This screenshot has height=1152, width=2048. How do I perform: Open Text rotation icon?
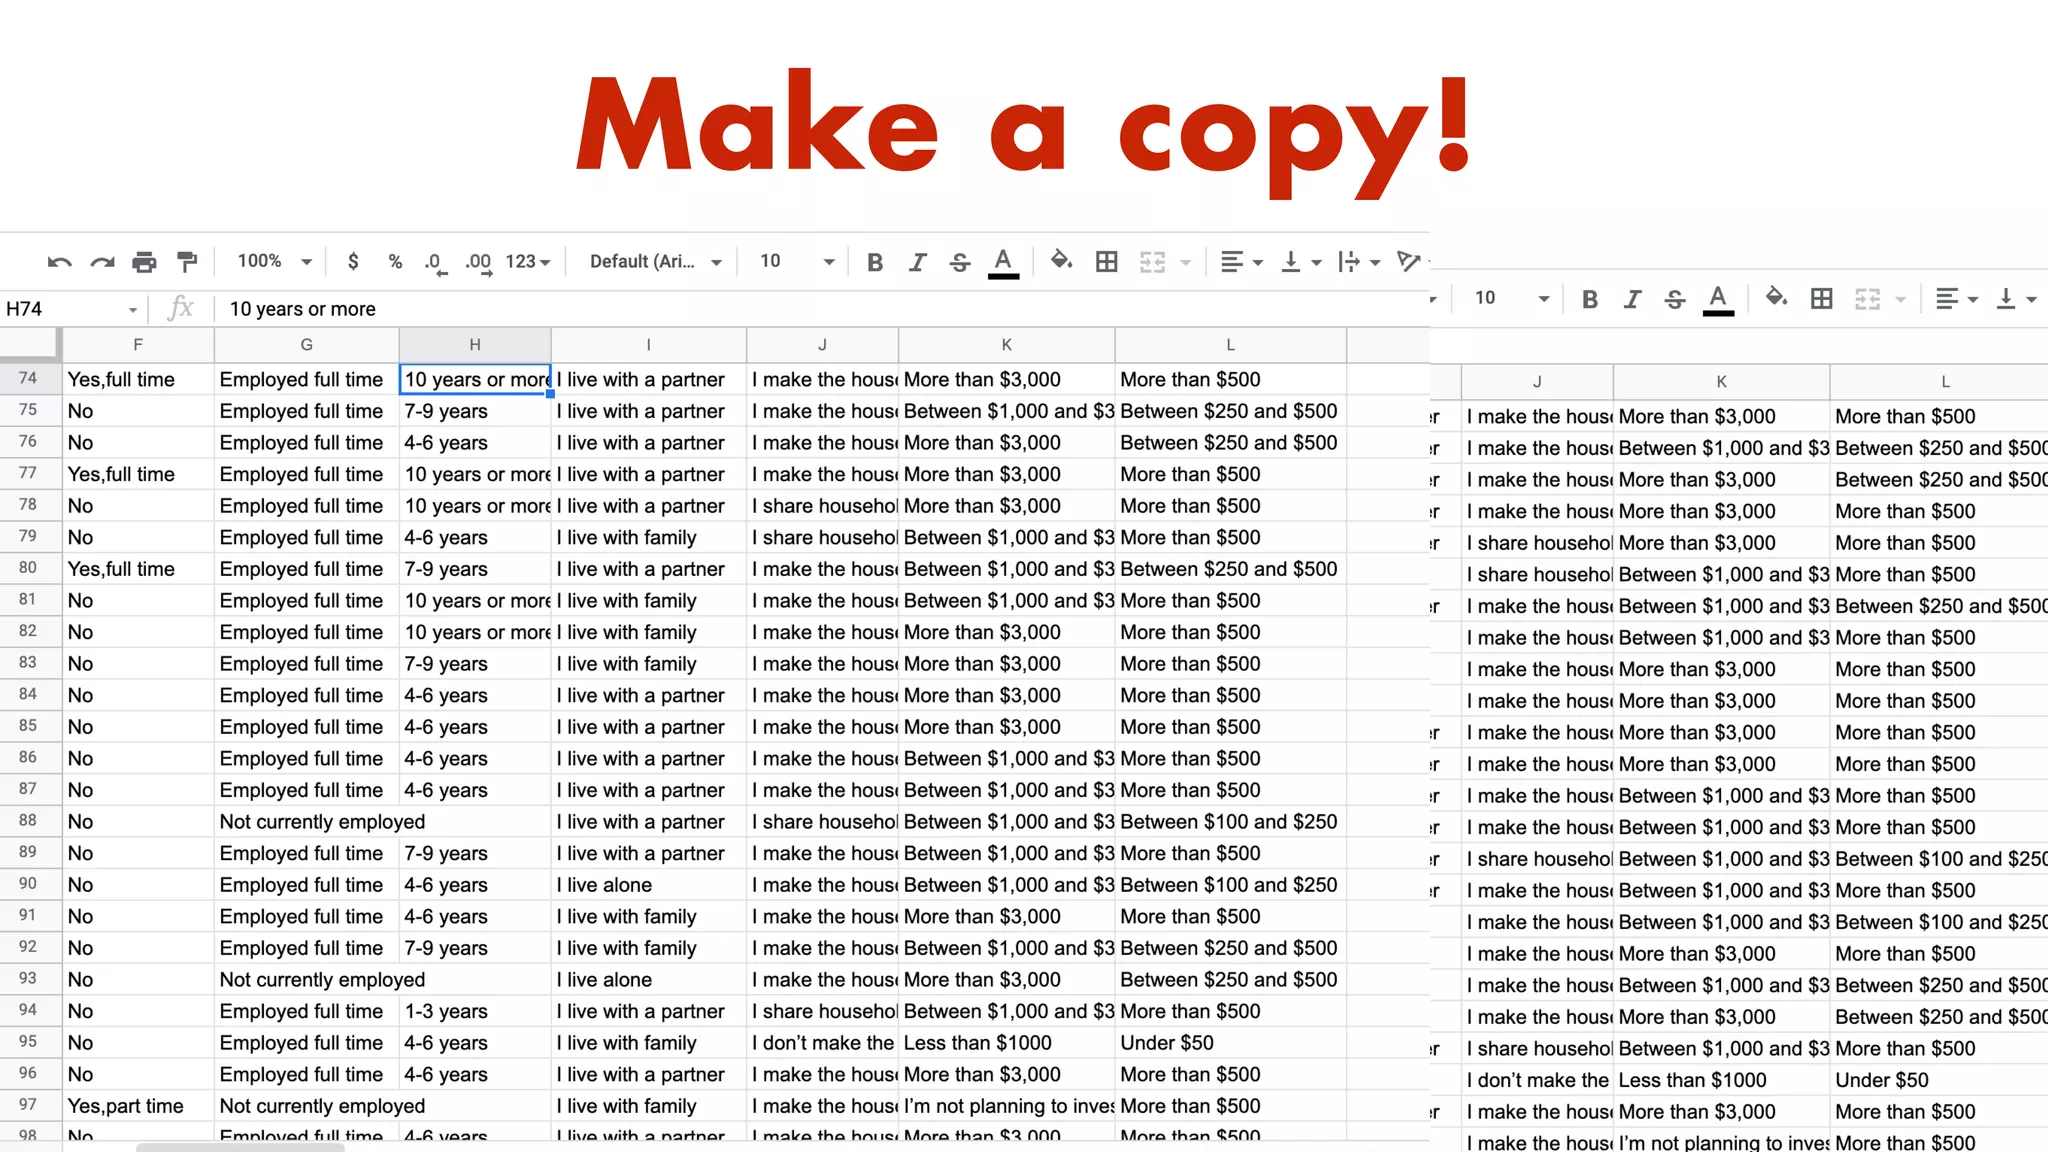pos(1409,262)
